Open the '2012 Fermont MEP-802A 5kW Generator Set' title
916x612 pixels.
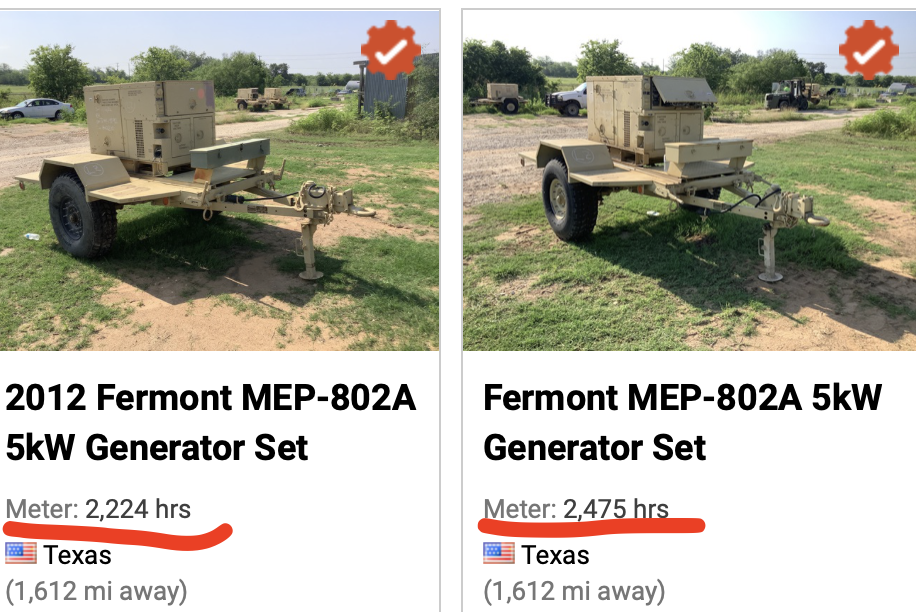coord(210,422)
